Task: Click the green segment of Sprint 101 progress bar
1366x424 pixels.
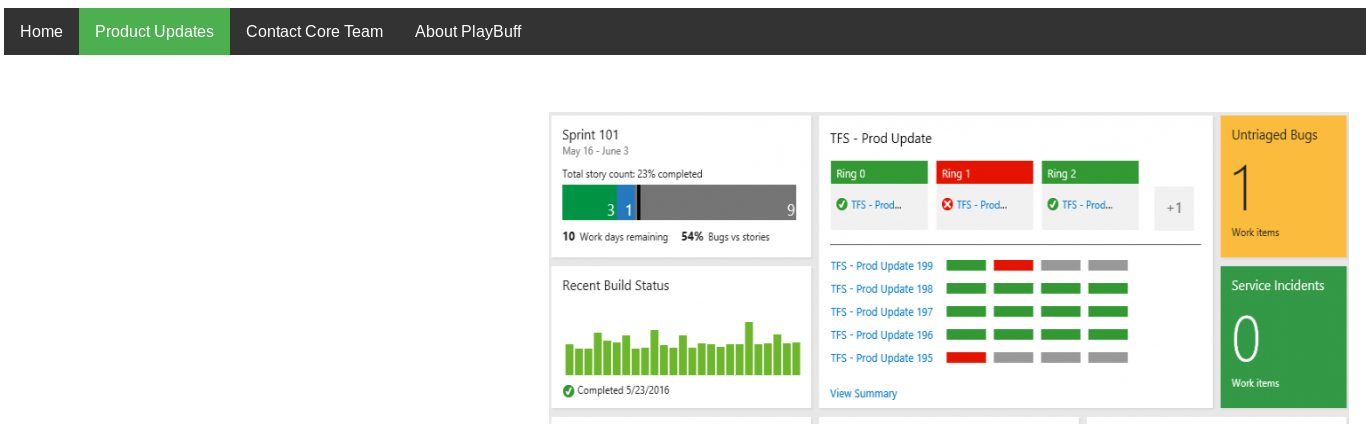Action: pos(588,202)
